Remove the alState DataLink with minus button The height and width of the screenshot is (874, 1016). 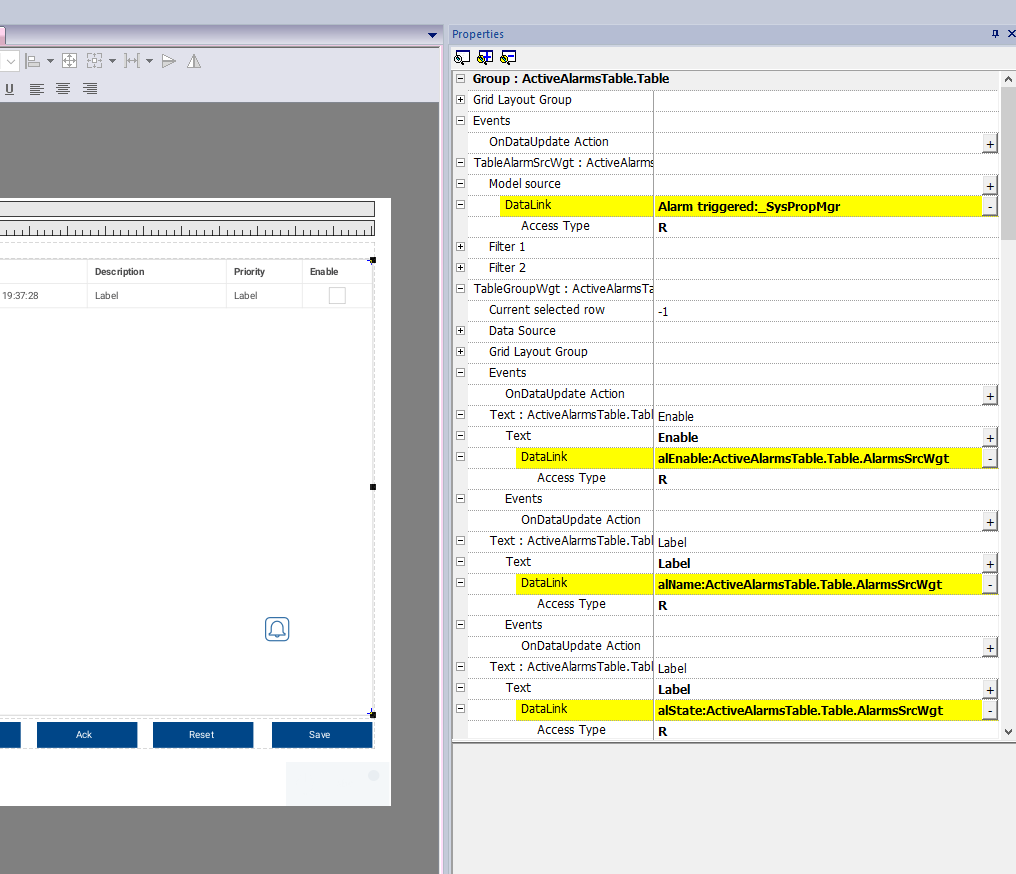989,711
